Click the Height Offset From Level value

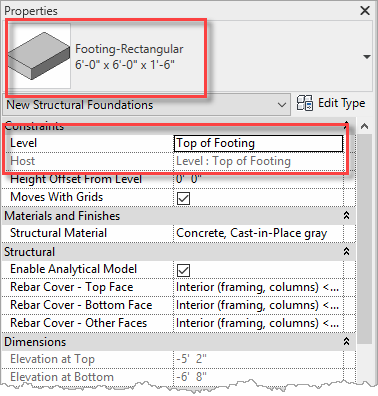click(x=258, y=179)
